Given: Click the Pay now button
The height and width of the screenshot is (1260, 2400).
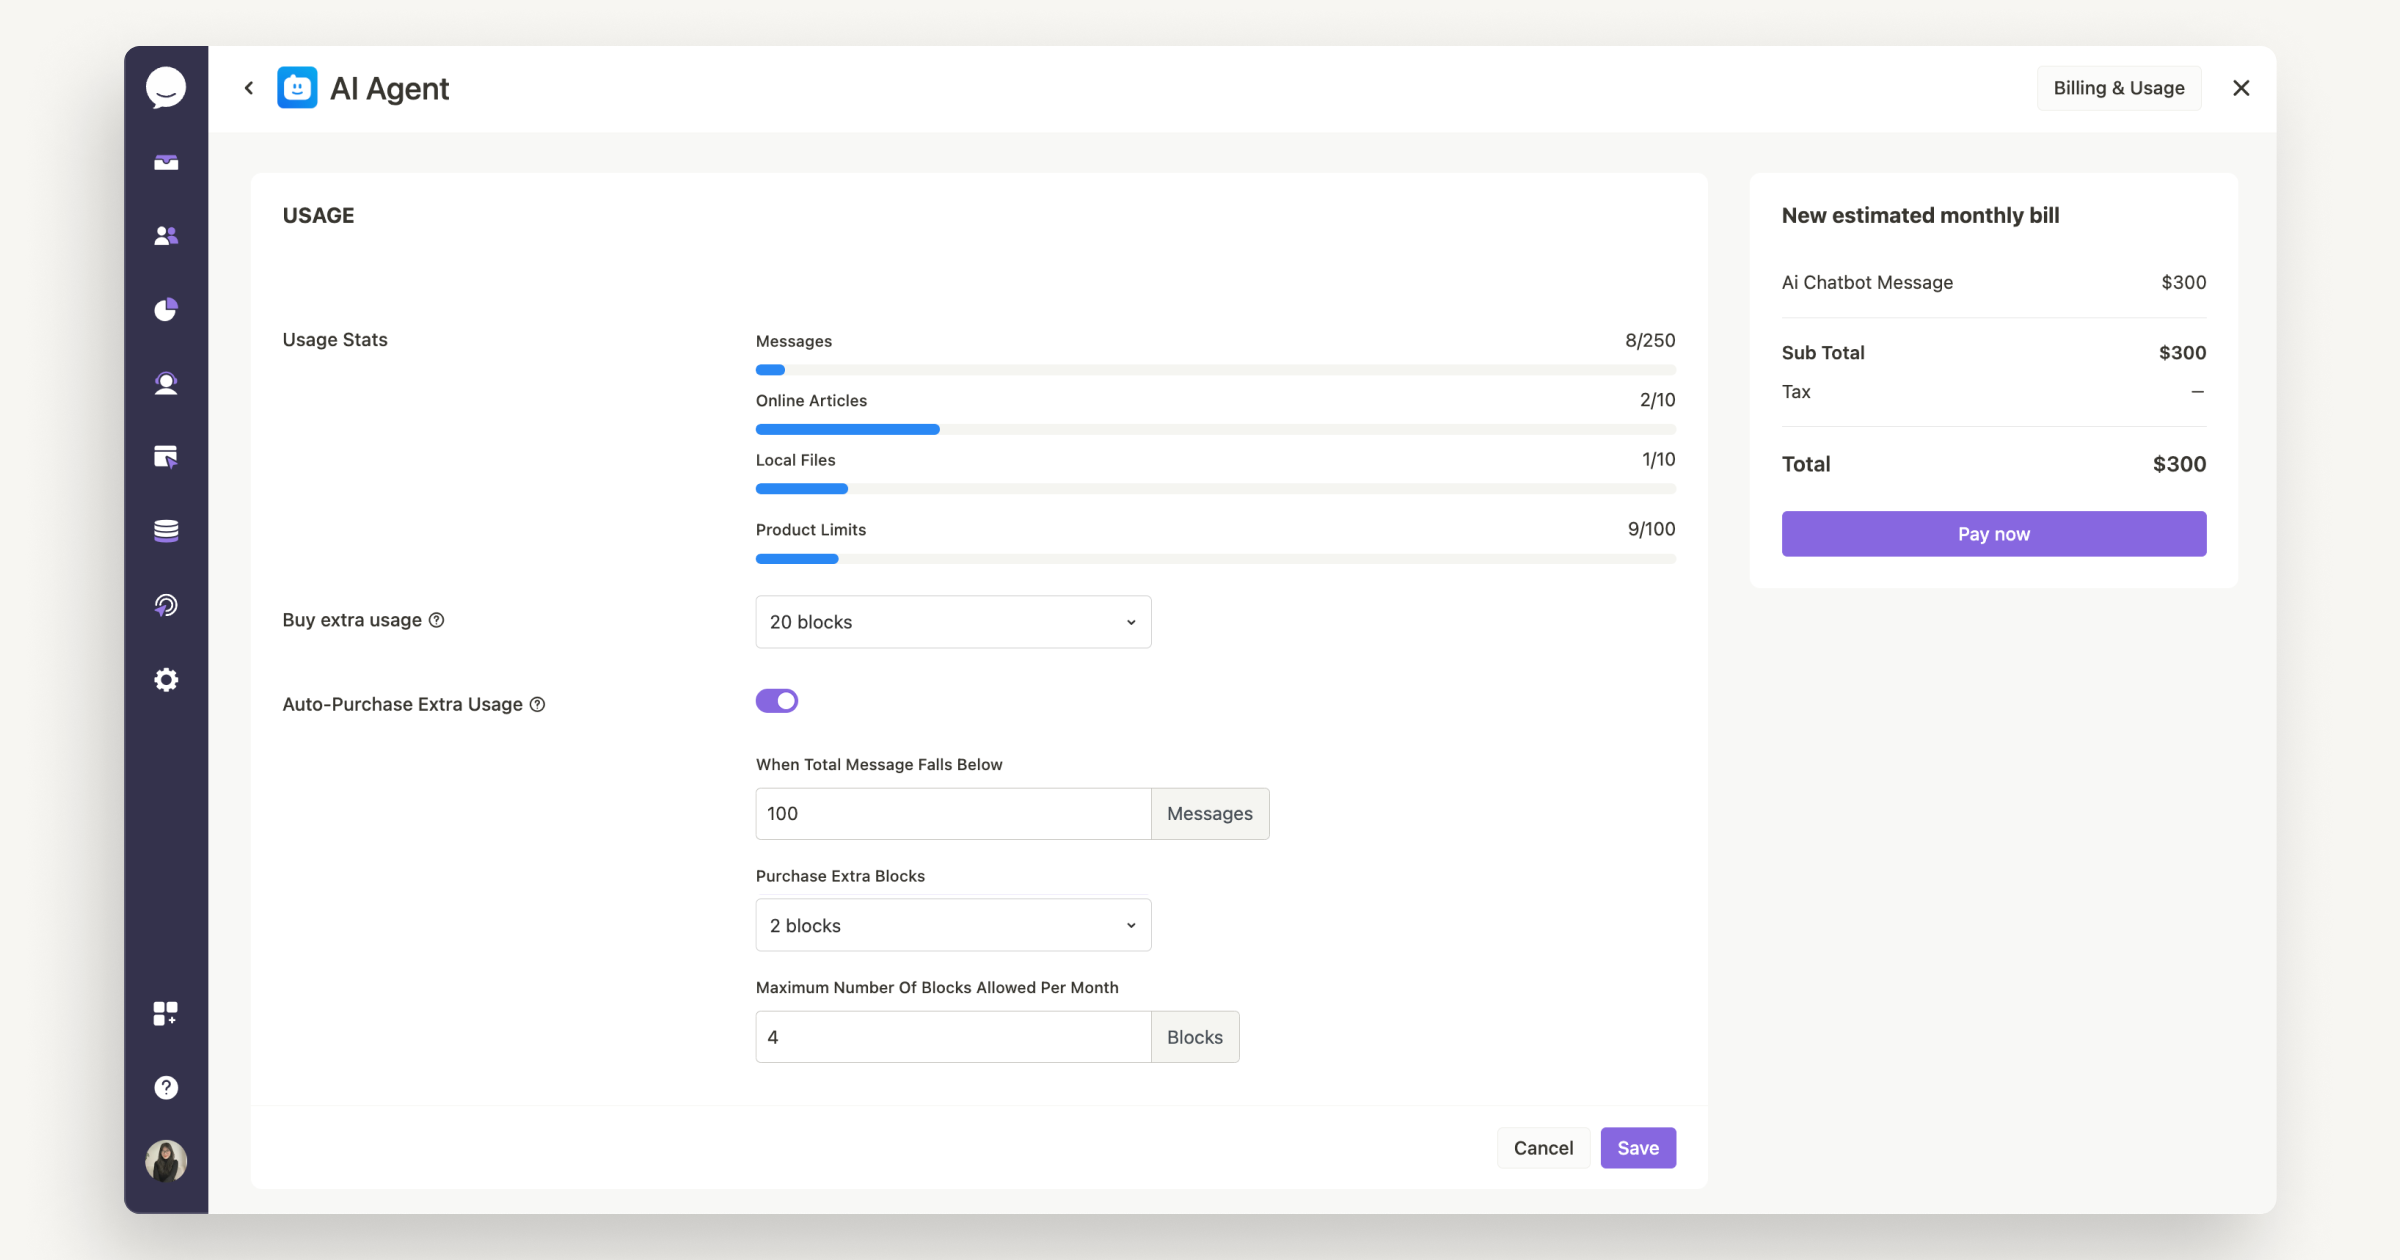Looking at the screenshot, I should click(x=1992, y=533).
